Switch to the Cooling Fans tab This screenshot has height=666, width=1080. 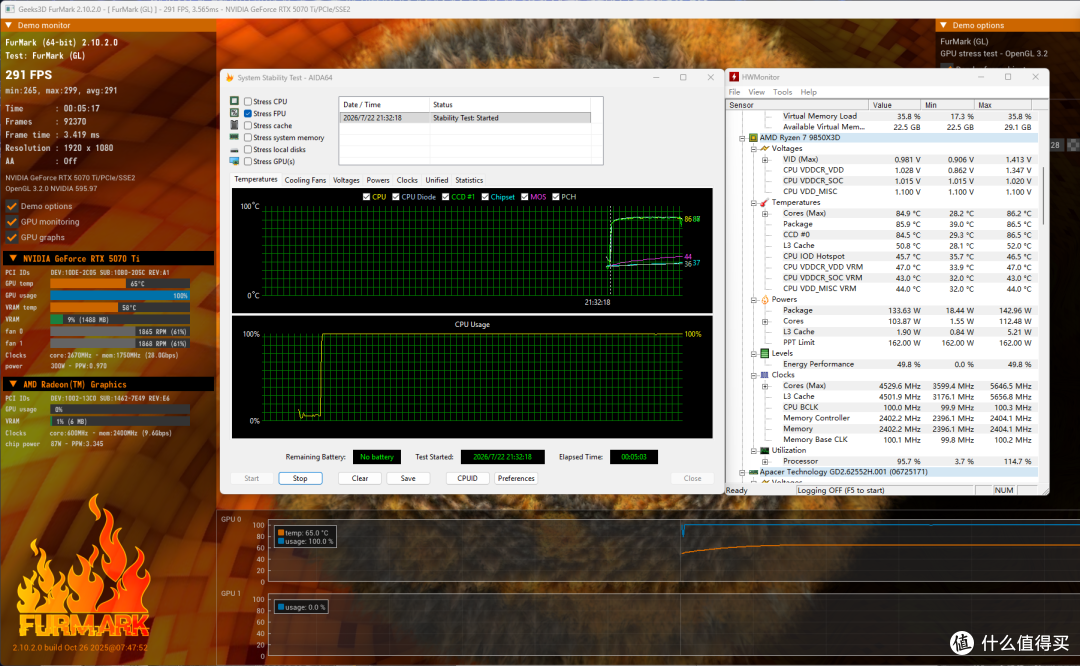(305, 180)
